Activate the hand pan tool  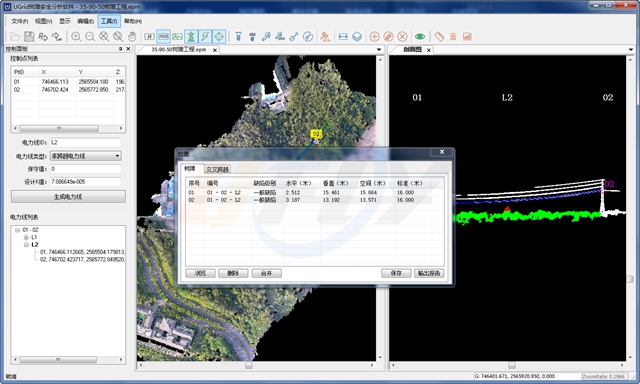[x=131, y=37]
